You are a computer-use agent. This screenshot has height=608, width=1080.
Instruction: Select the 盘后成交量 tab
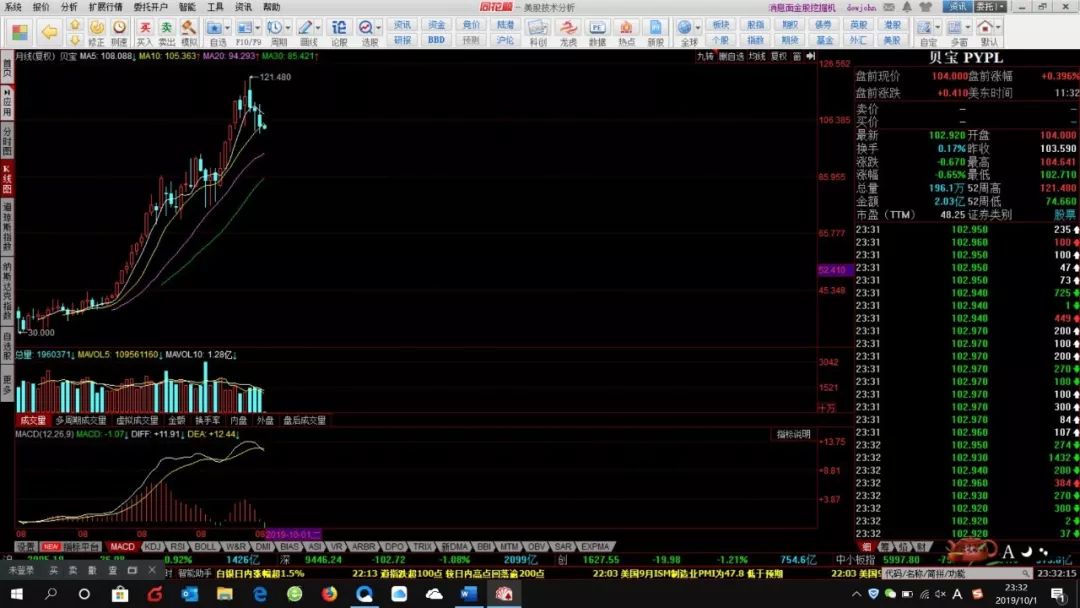304,420
